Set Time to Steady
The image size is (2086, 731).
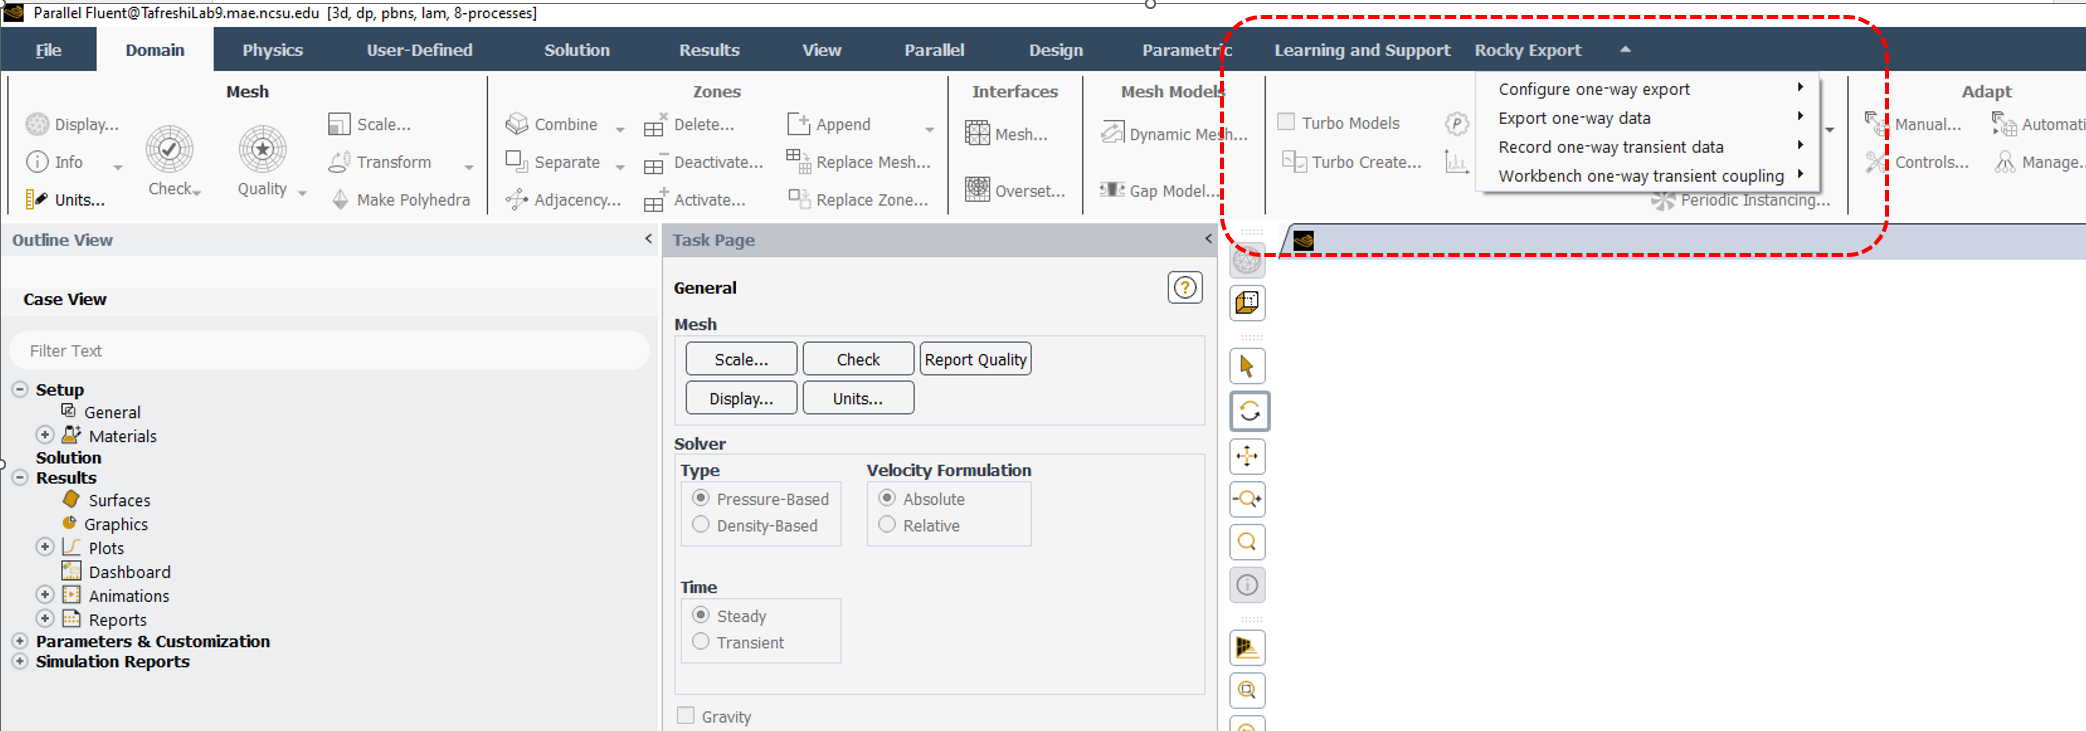701,615
